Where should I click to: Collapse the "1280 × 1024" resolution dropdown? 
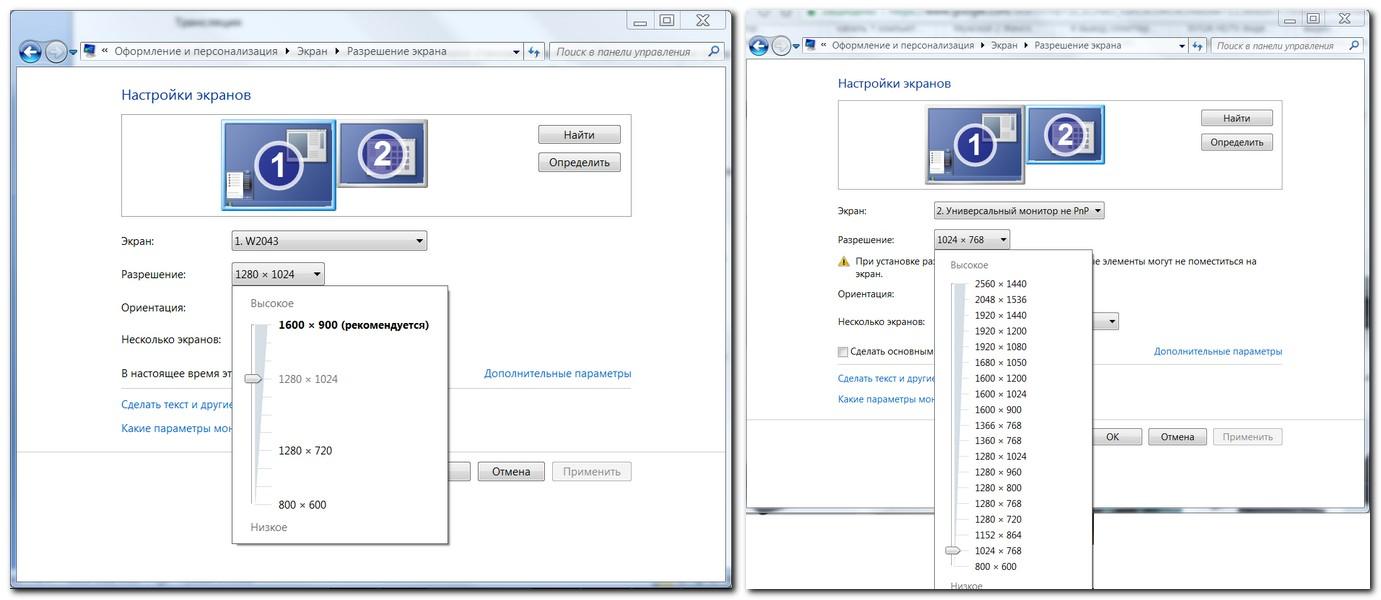(278, 274)
